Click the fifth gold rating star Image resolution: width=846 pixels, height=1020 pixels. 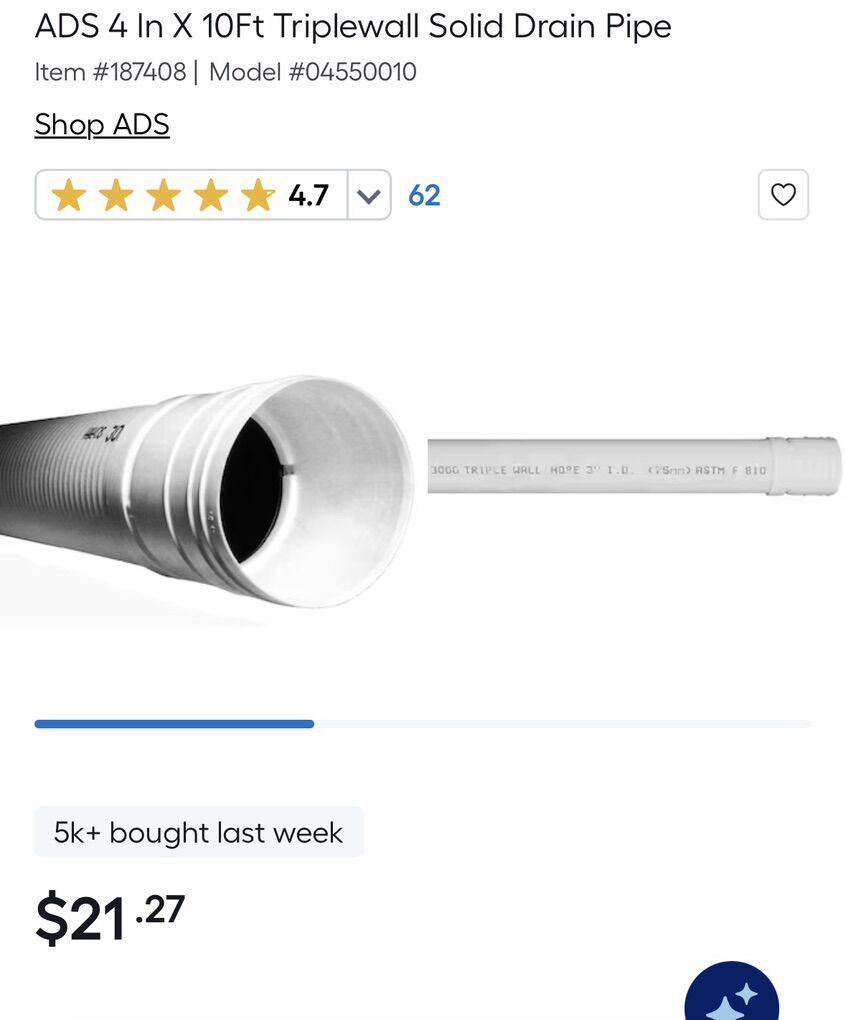pyautogui.click(x=258, y=195)
